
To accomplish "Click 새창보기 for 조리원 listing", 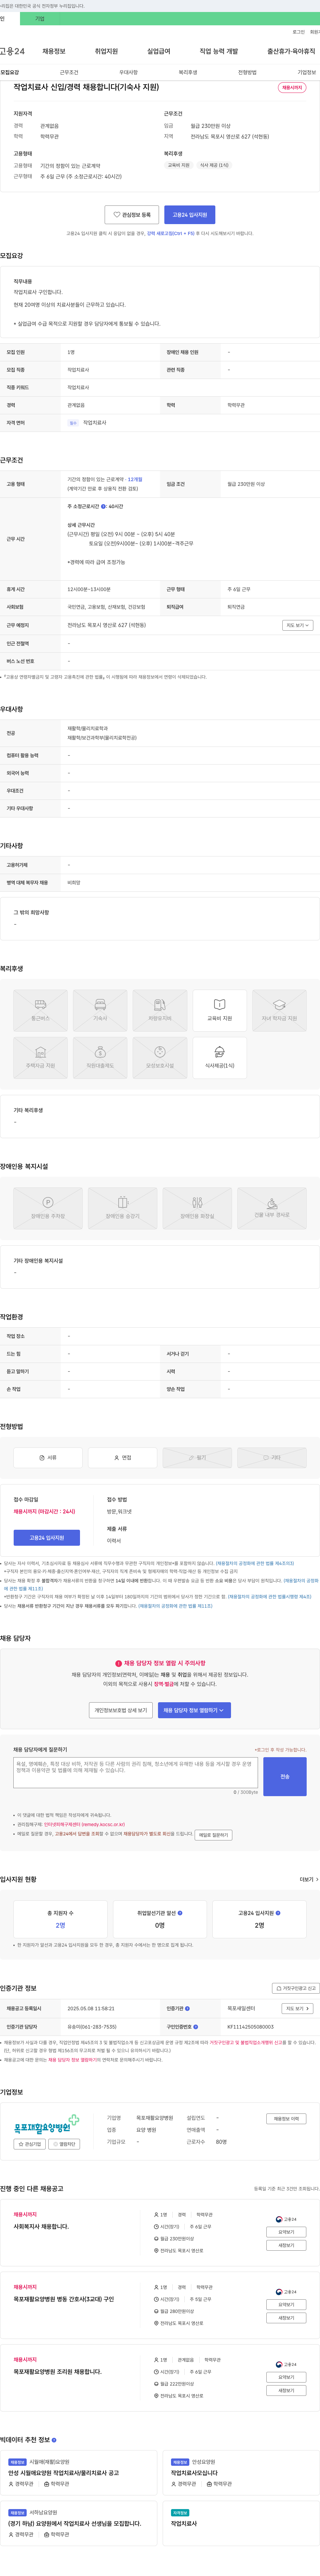I will tap(286, 2390).
